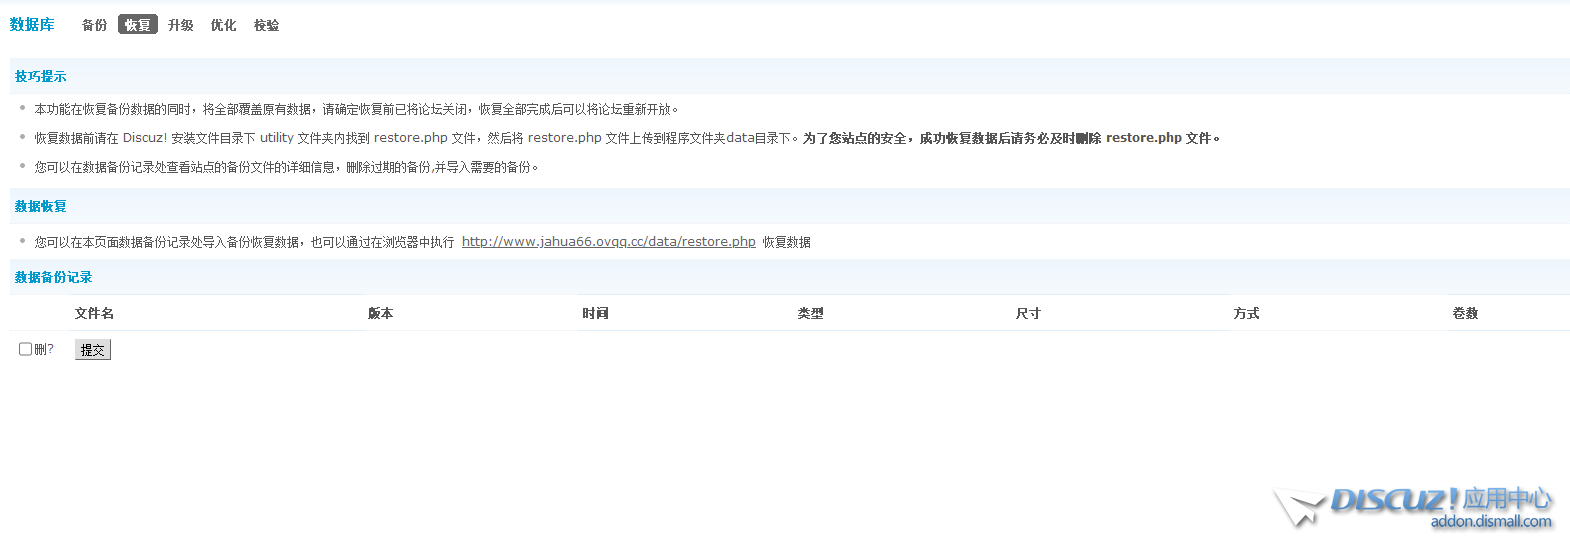Click the 文件名 column header
The image size is (1570, 547).
coord(94,313)
